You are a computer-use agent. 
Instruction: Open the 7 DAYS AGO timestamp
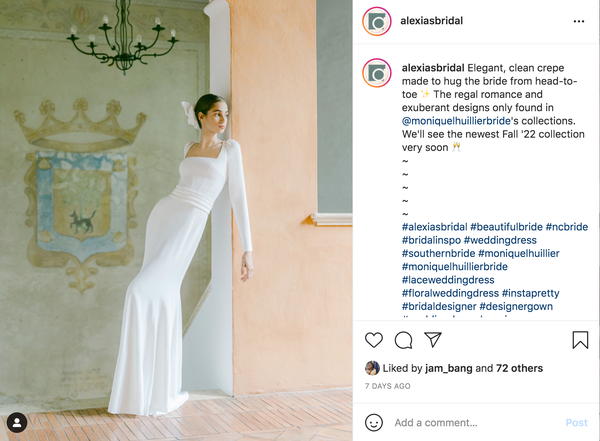click(x=388, y=386)
